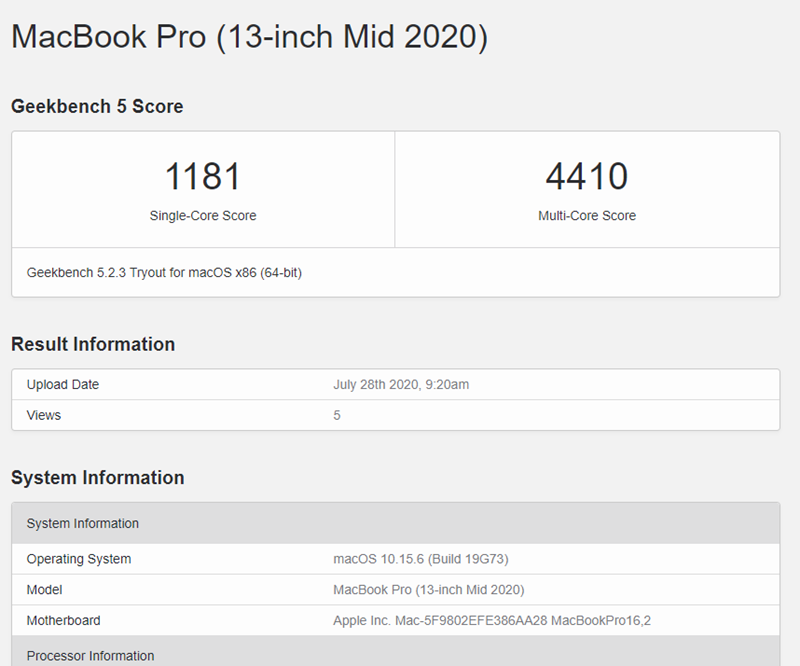This screenshot has width=800, height=666.
Task: Click 'Geekbench 5.2.3 Tryout for macOS x86 (64-bit)' text
Action: click(164, 273)
